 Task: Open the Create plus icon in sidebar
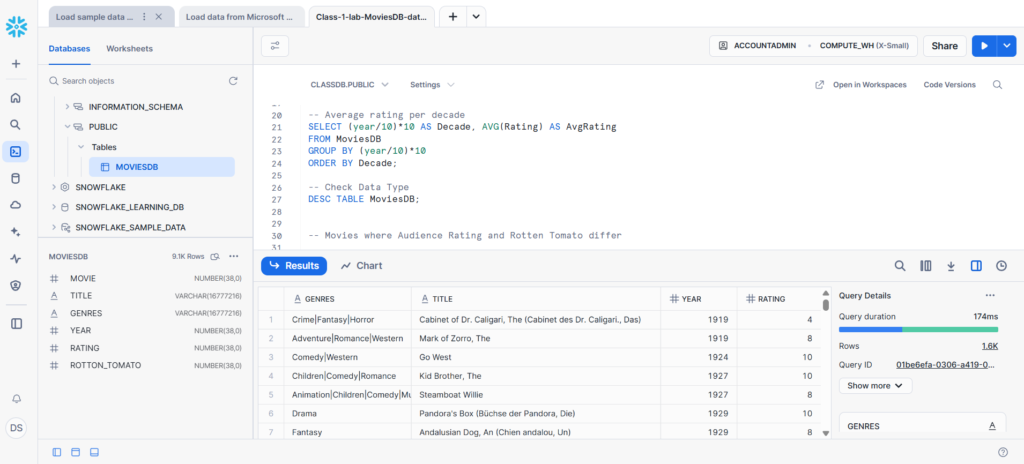[x=16, y=63]
